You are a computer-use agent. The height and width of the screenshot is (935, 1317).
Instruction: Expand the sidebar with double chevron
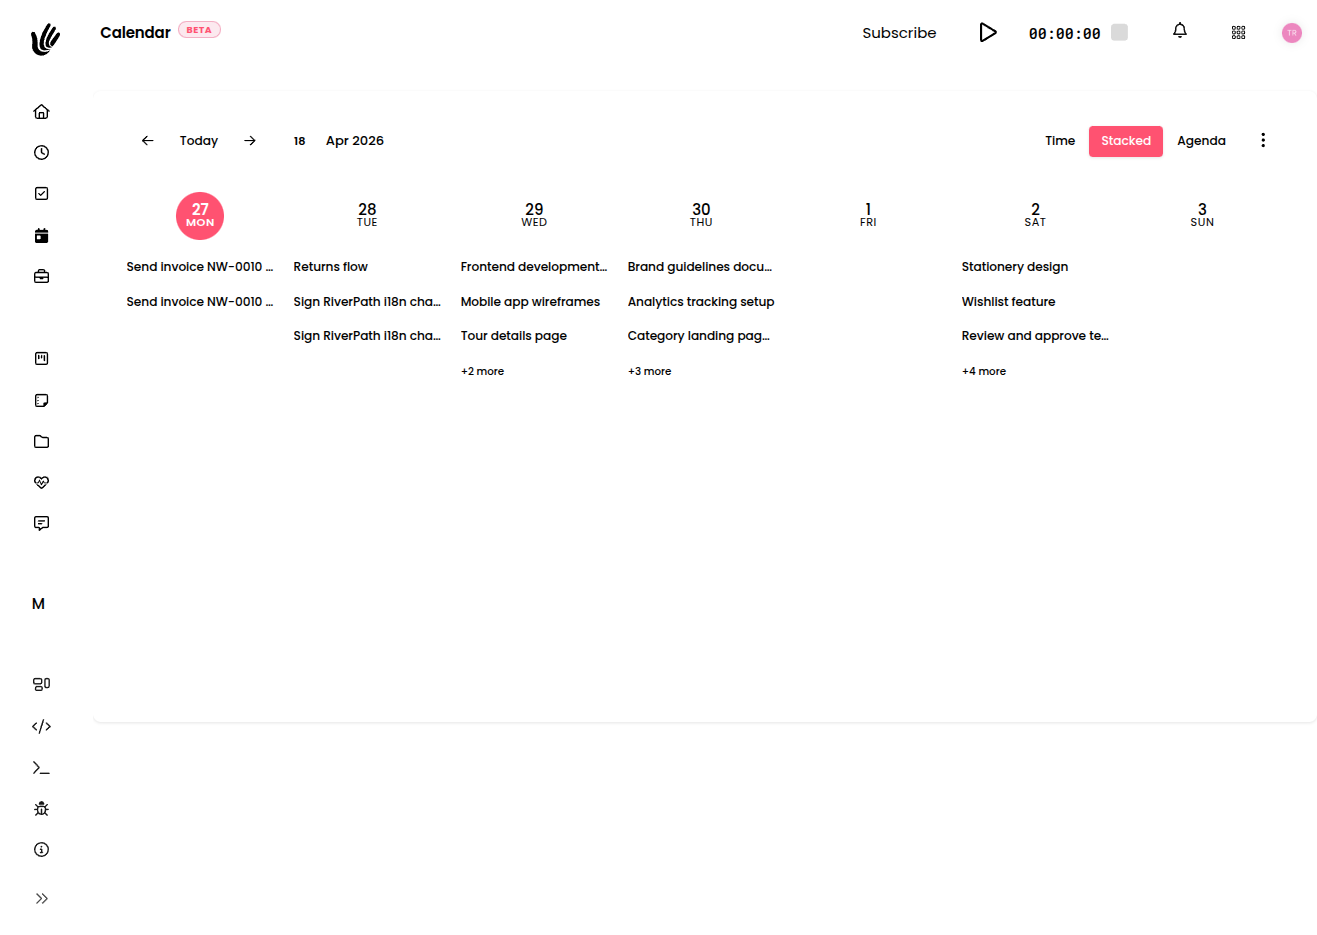tap(41, 899)
